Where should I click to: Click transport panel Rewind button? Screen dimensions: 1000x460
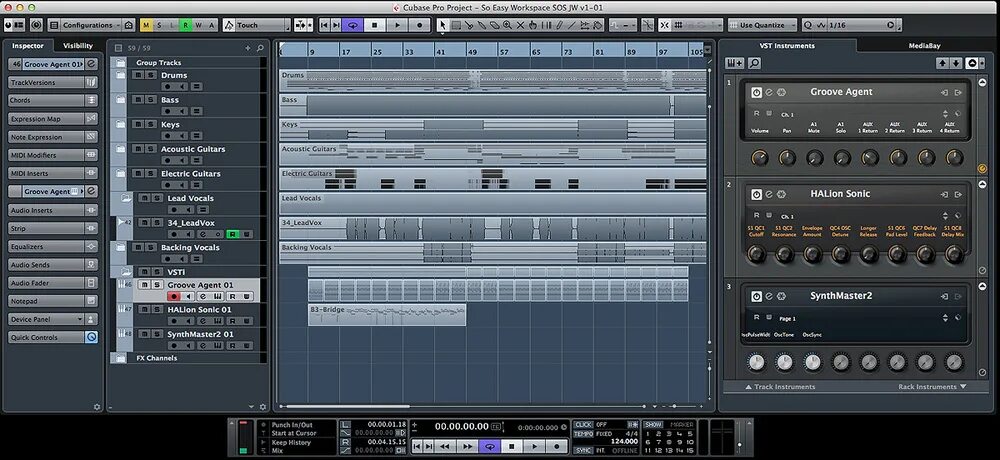[445, 447]
